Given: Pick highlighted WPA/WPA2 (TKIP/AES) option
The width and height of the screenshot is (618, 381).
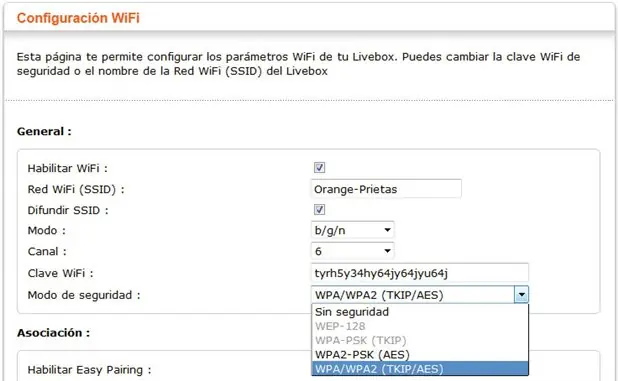Looking at the screenshot, I should coord(420,369).
